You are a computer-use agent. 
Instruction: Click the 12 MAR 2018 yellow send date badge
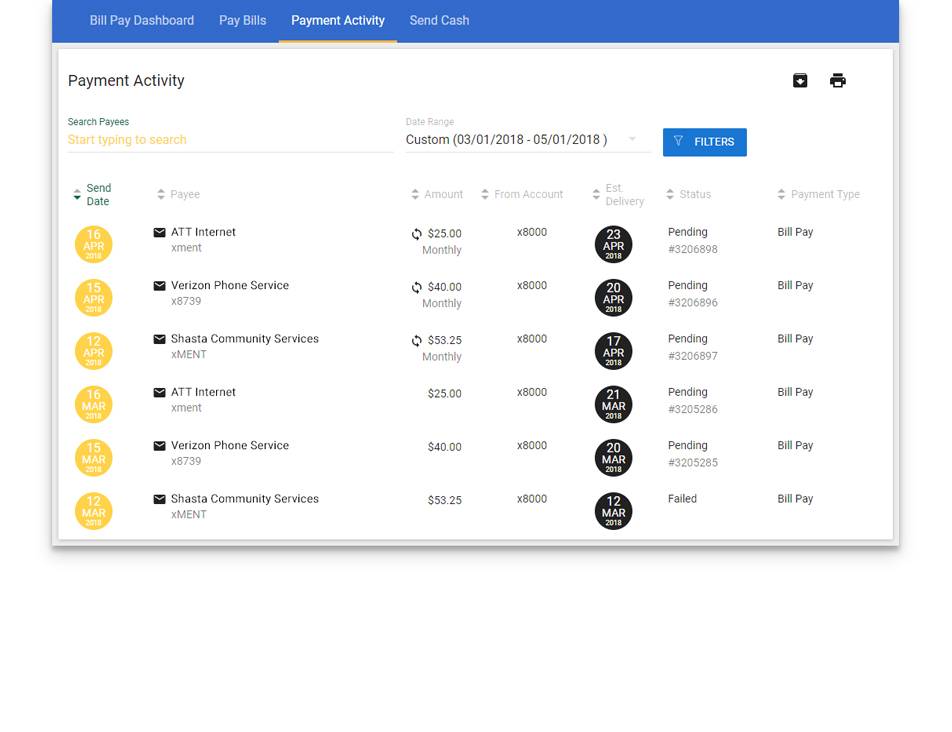pyautogui.click(x=94, y=511)
